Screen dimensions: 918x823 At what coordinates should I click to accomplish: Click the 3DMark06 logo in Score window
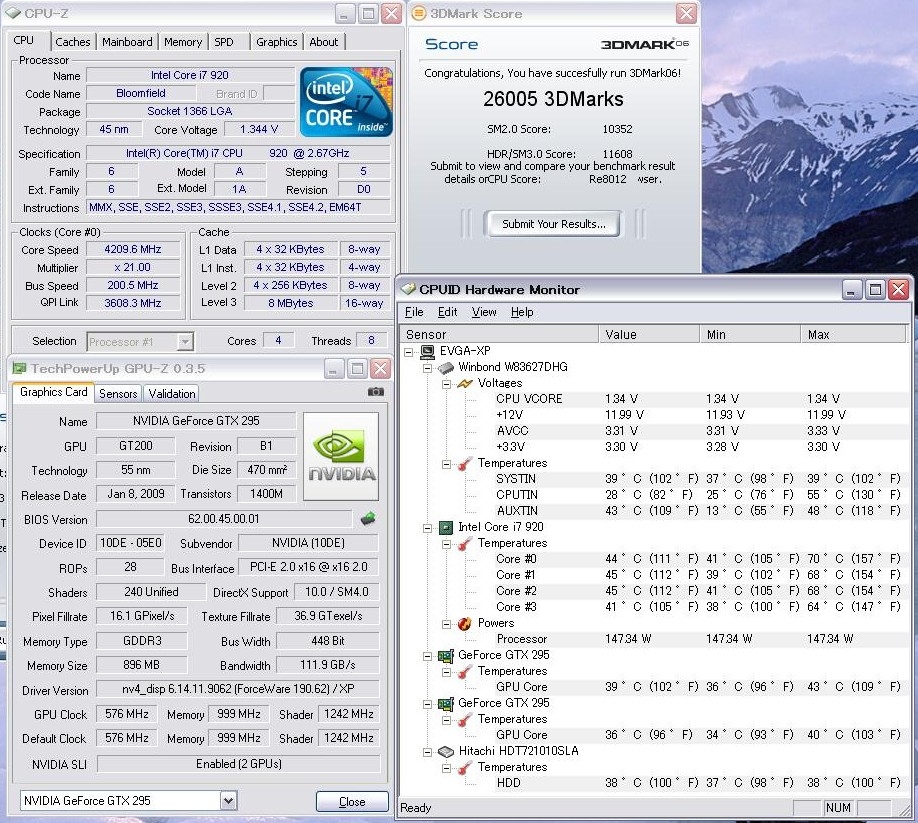645,44
